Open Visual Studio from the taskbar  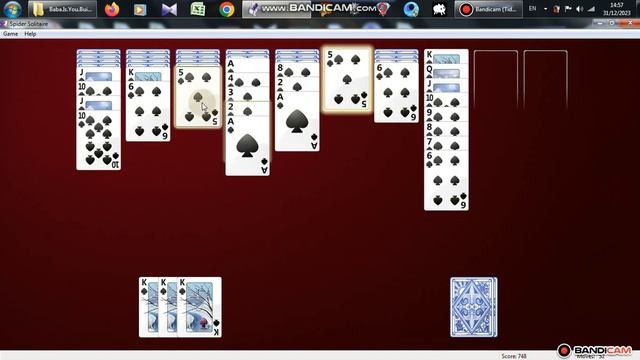pos(169,9)
